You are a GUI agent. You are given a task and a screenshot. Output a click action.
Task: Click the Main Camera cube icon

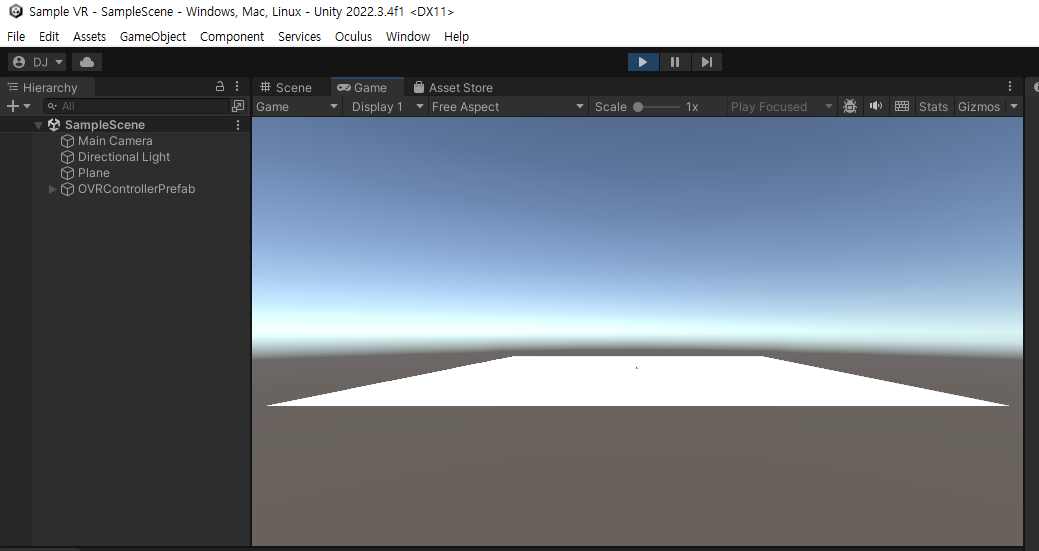(x=67, y=141)
